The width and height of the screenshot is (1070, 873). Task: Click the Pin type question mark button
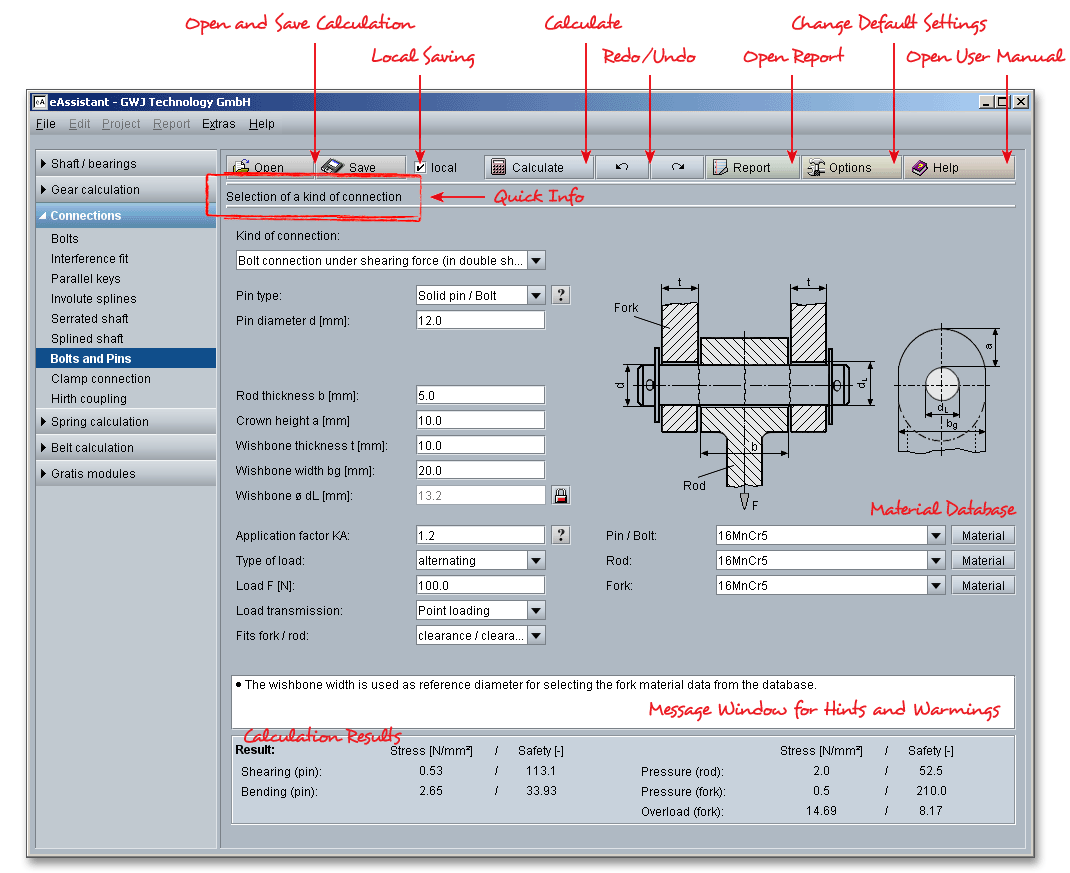[x=561, y=295]
